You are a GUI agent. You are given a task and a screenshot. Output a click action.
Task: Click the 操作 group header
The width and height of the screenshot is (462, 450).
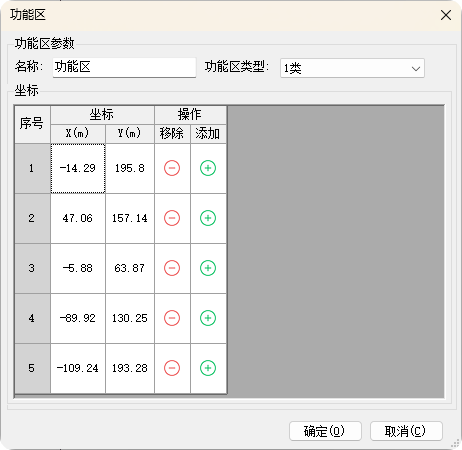pos(190,115)
